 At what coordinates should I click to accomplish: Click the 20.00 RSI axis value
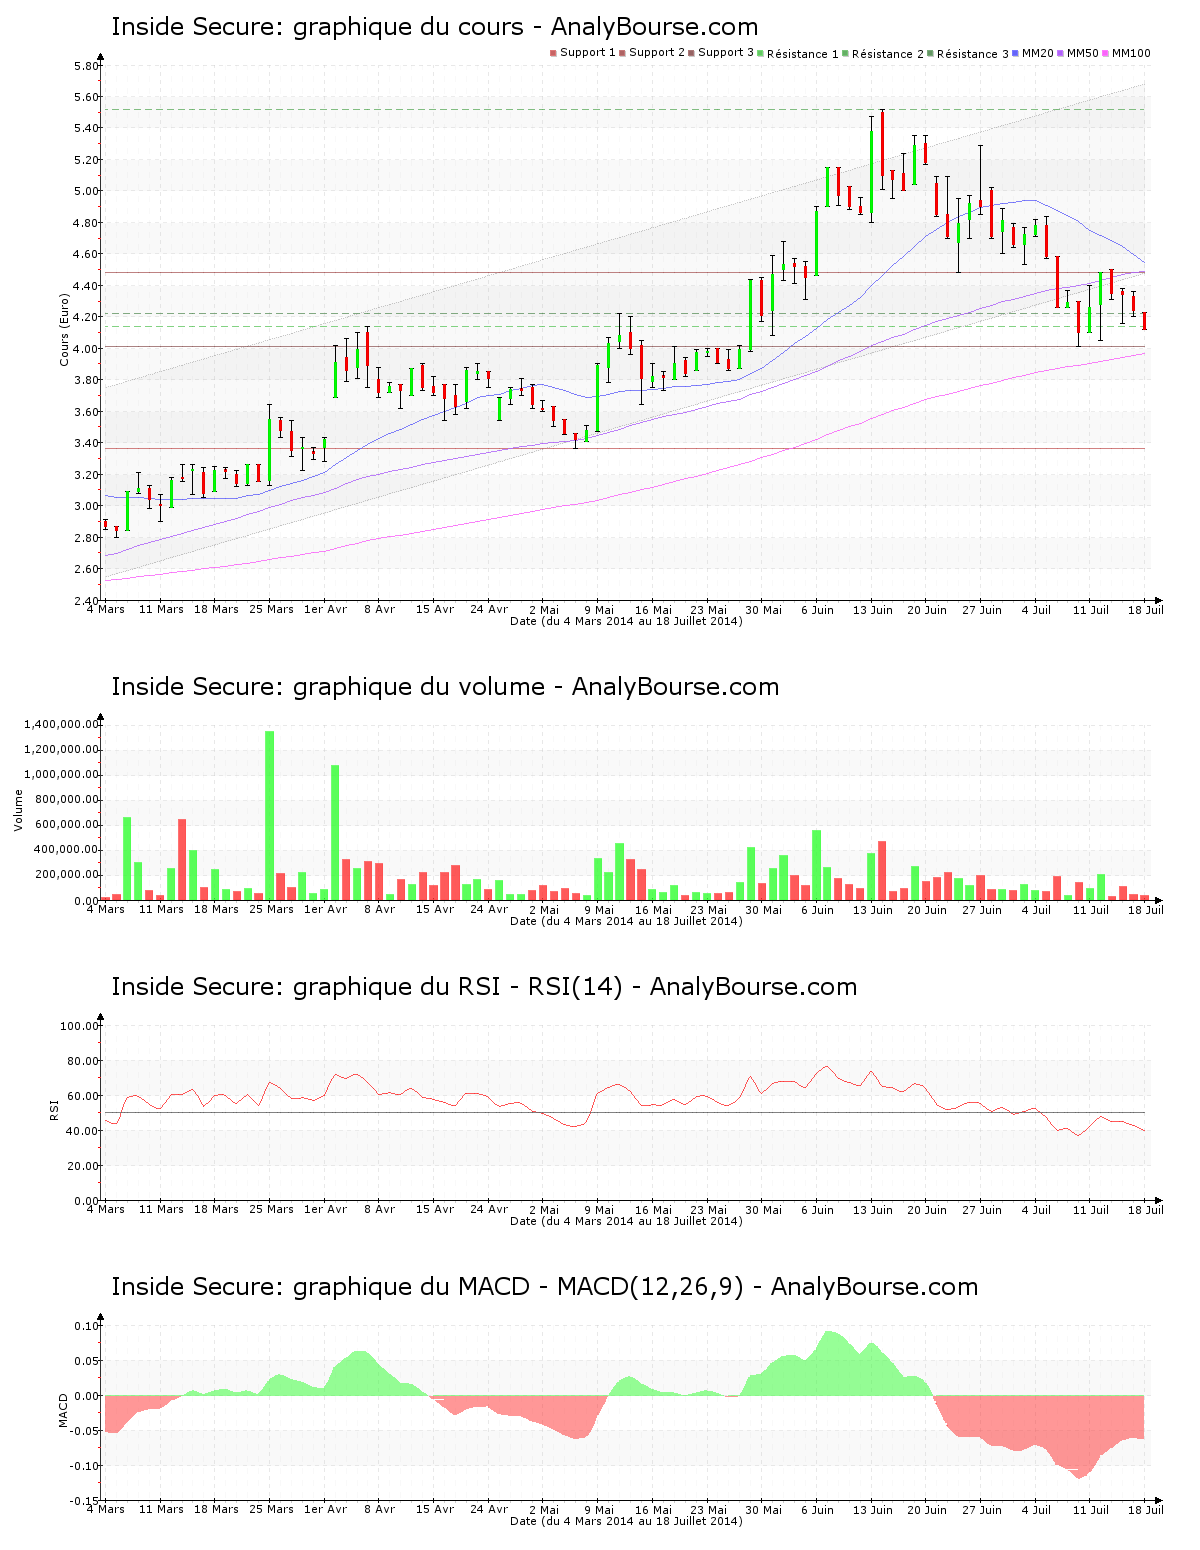click(83, 1166)
